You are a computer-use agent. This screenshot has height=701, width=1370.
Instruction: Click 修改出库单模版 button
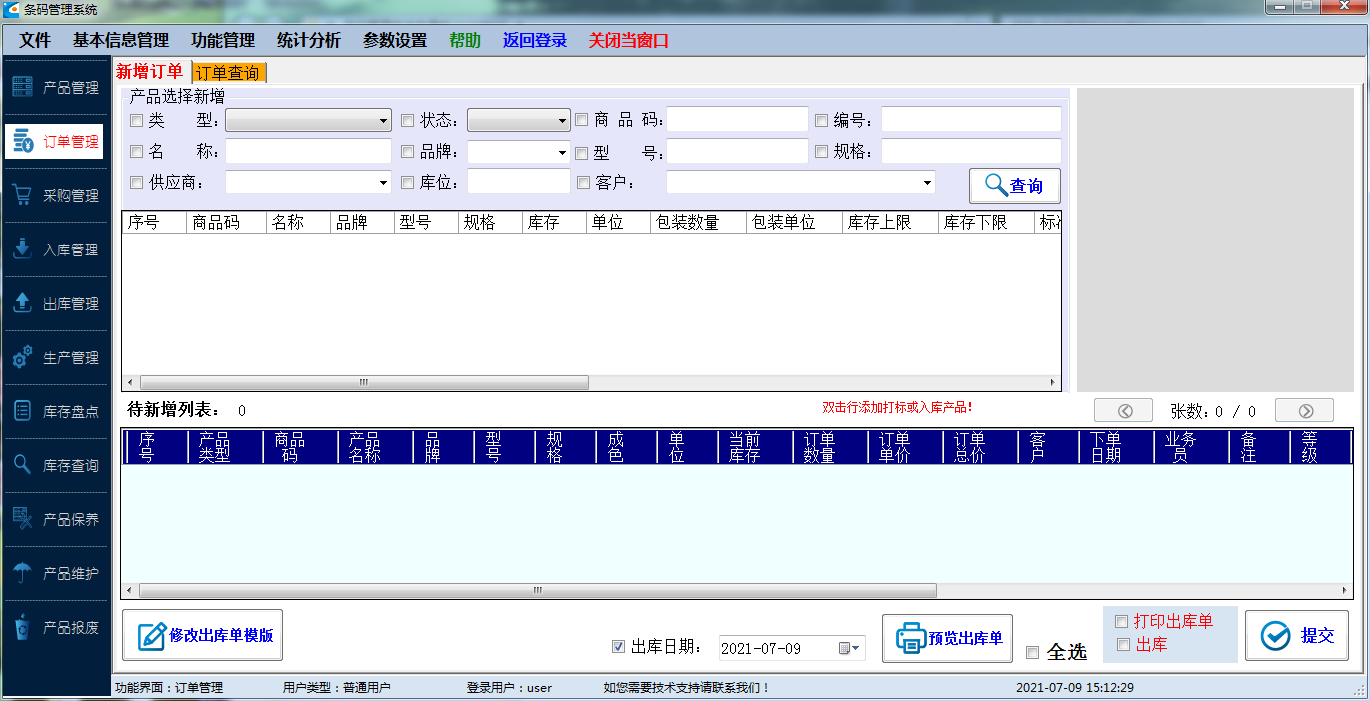pyautogui.click(x=202, y=636)
